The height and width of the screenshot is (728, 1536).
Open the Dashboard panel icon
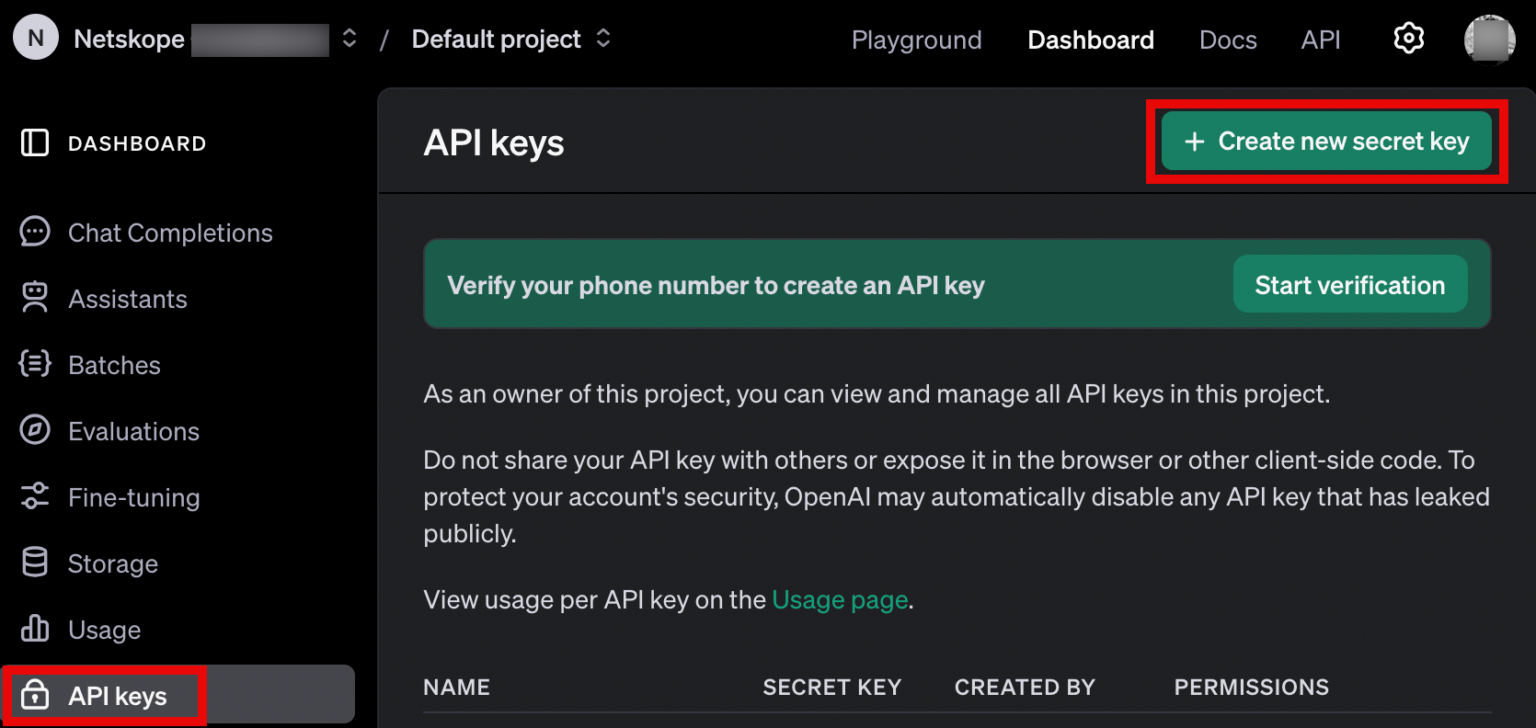(x=35, y=142)
